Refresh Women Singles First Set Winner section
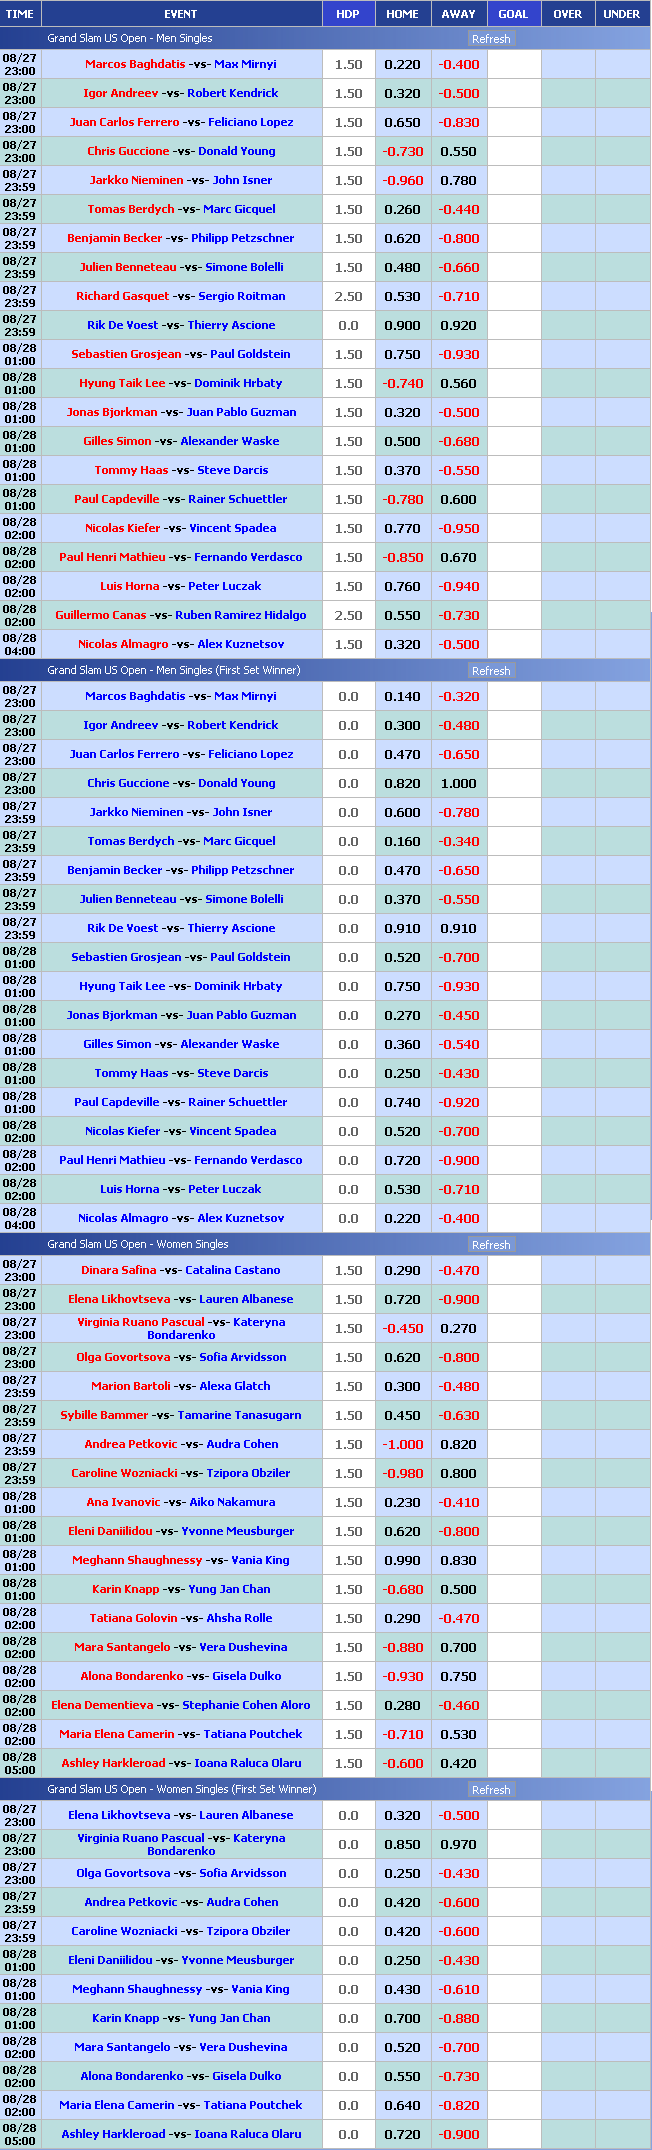 491,1790
